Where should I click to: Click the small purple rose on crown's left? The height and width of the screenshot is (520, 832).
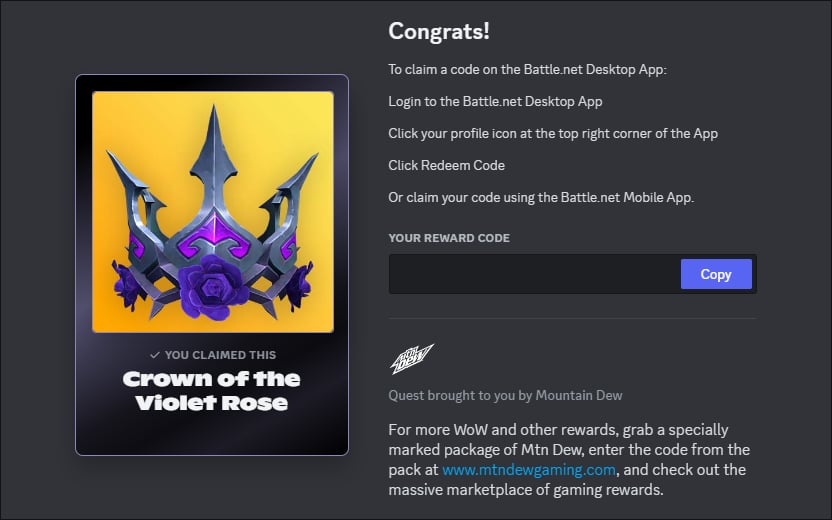pos(131,283)
